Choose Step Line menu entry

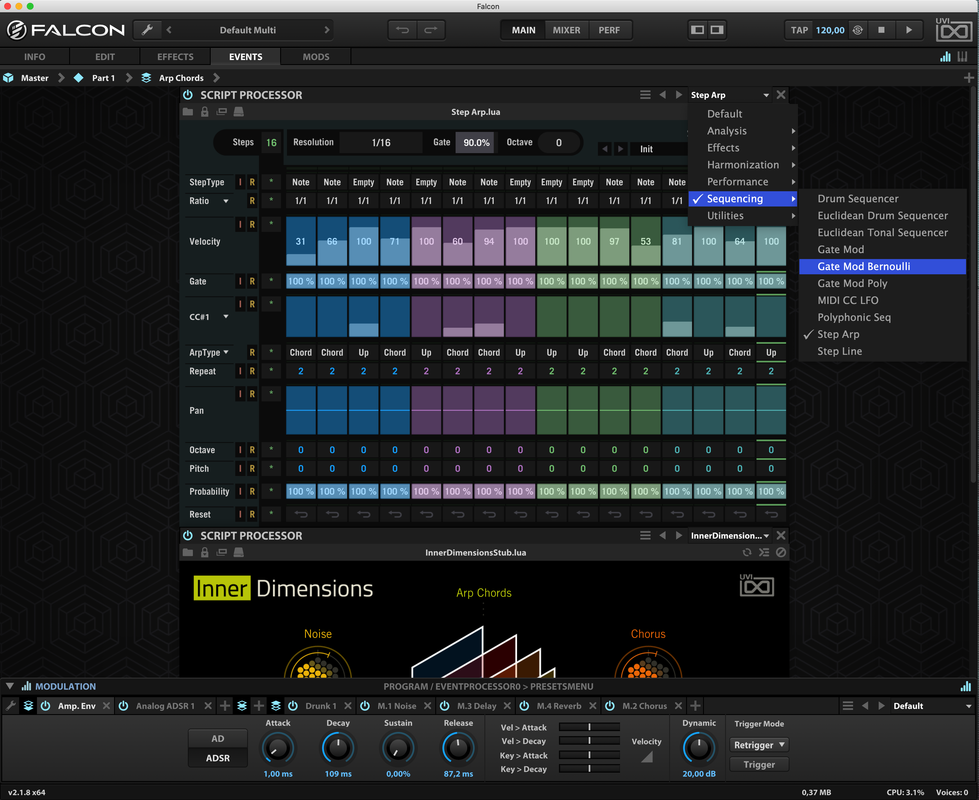[882, 351]
